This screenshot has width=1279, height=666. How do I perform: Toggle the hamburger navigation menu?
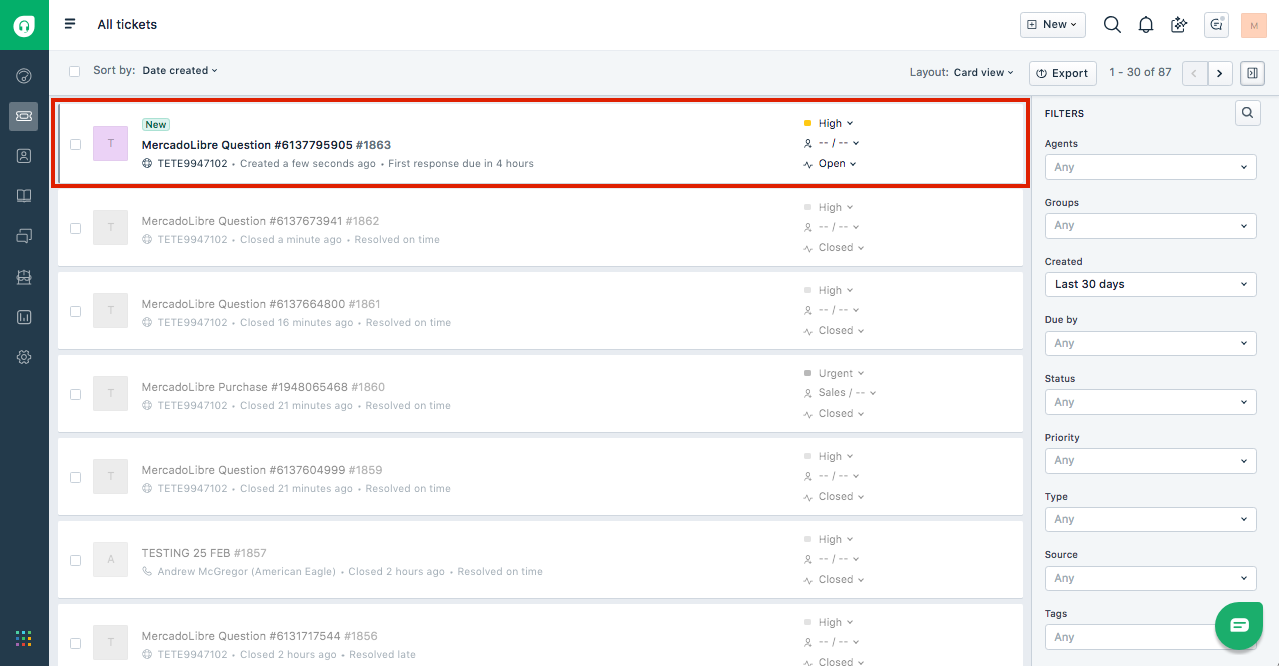tap(70, 24)
